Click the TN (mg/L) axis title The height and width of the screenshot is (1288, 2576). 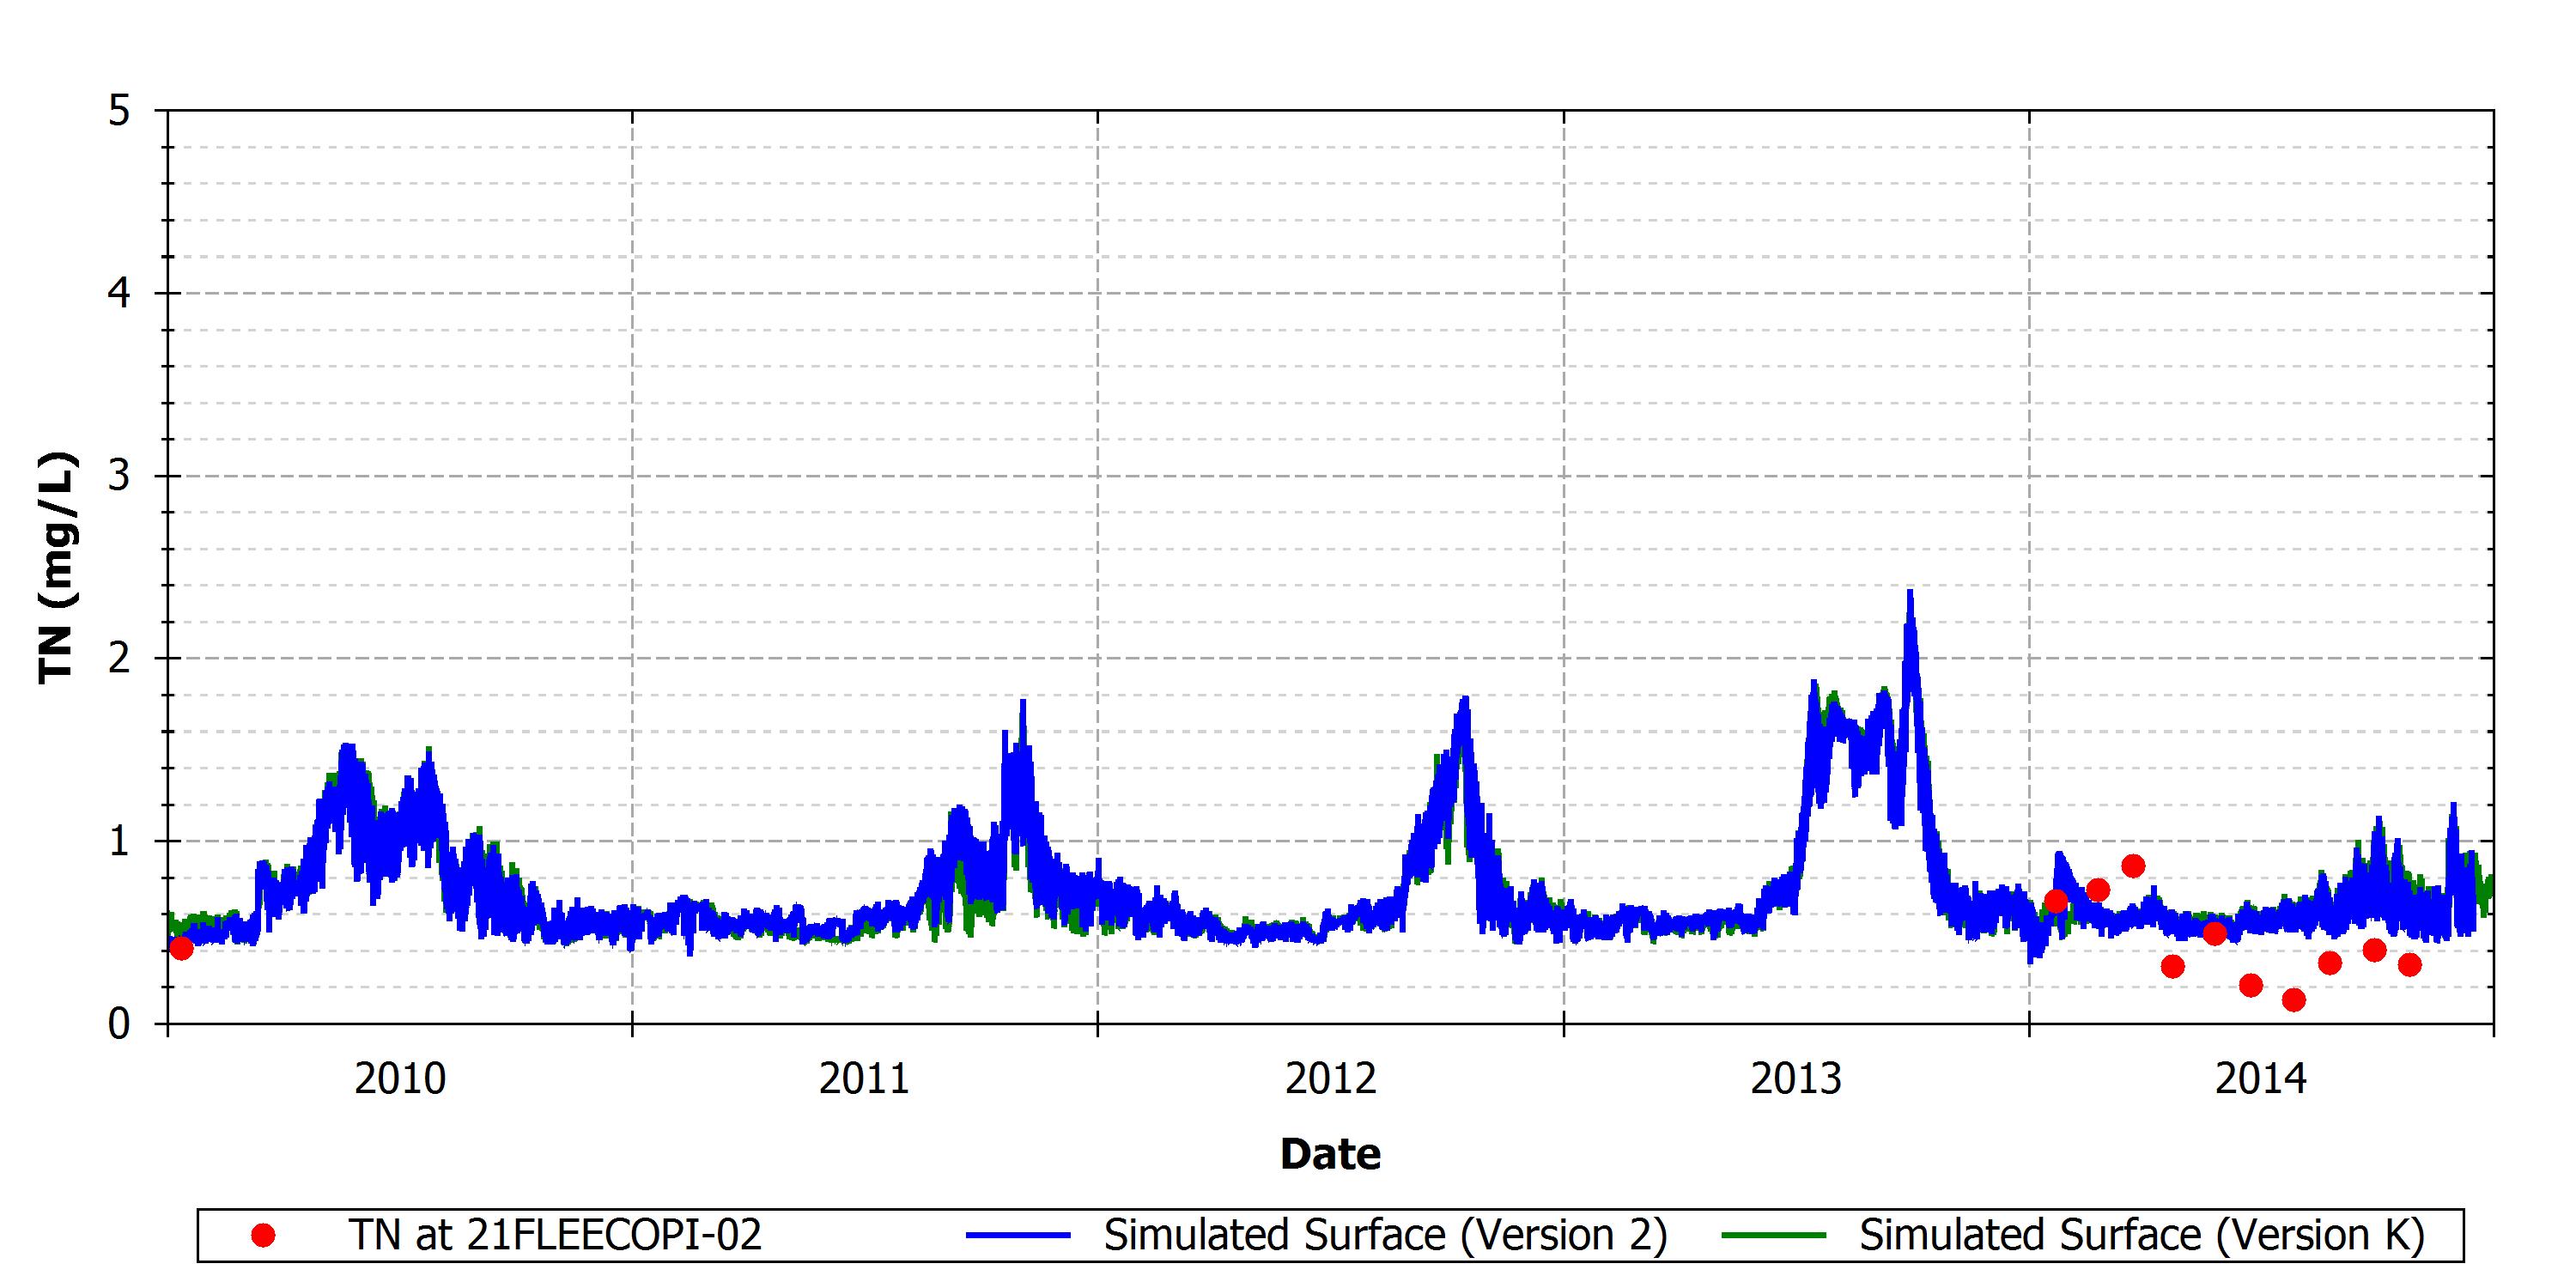point(57,568)
